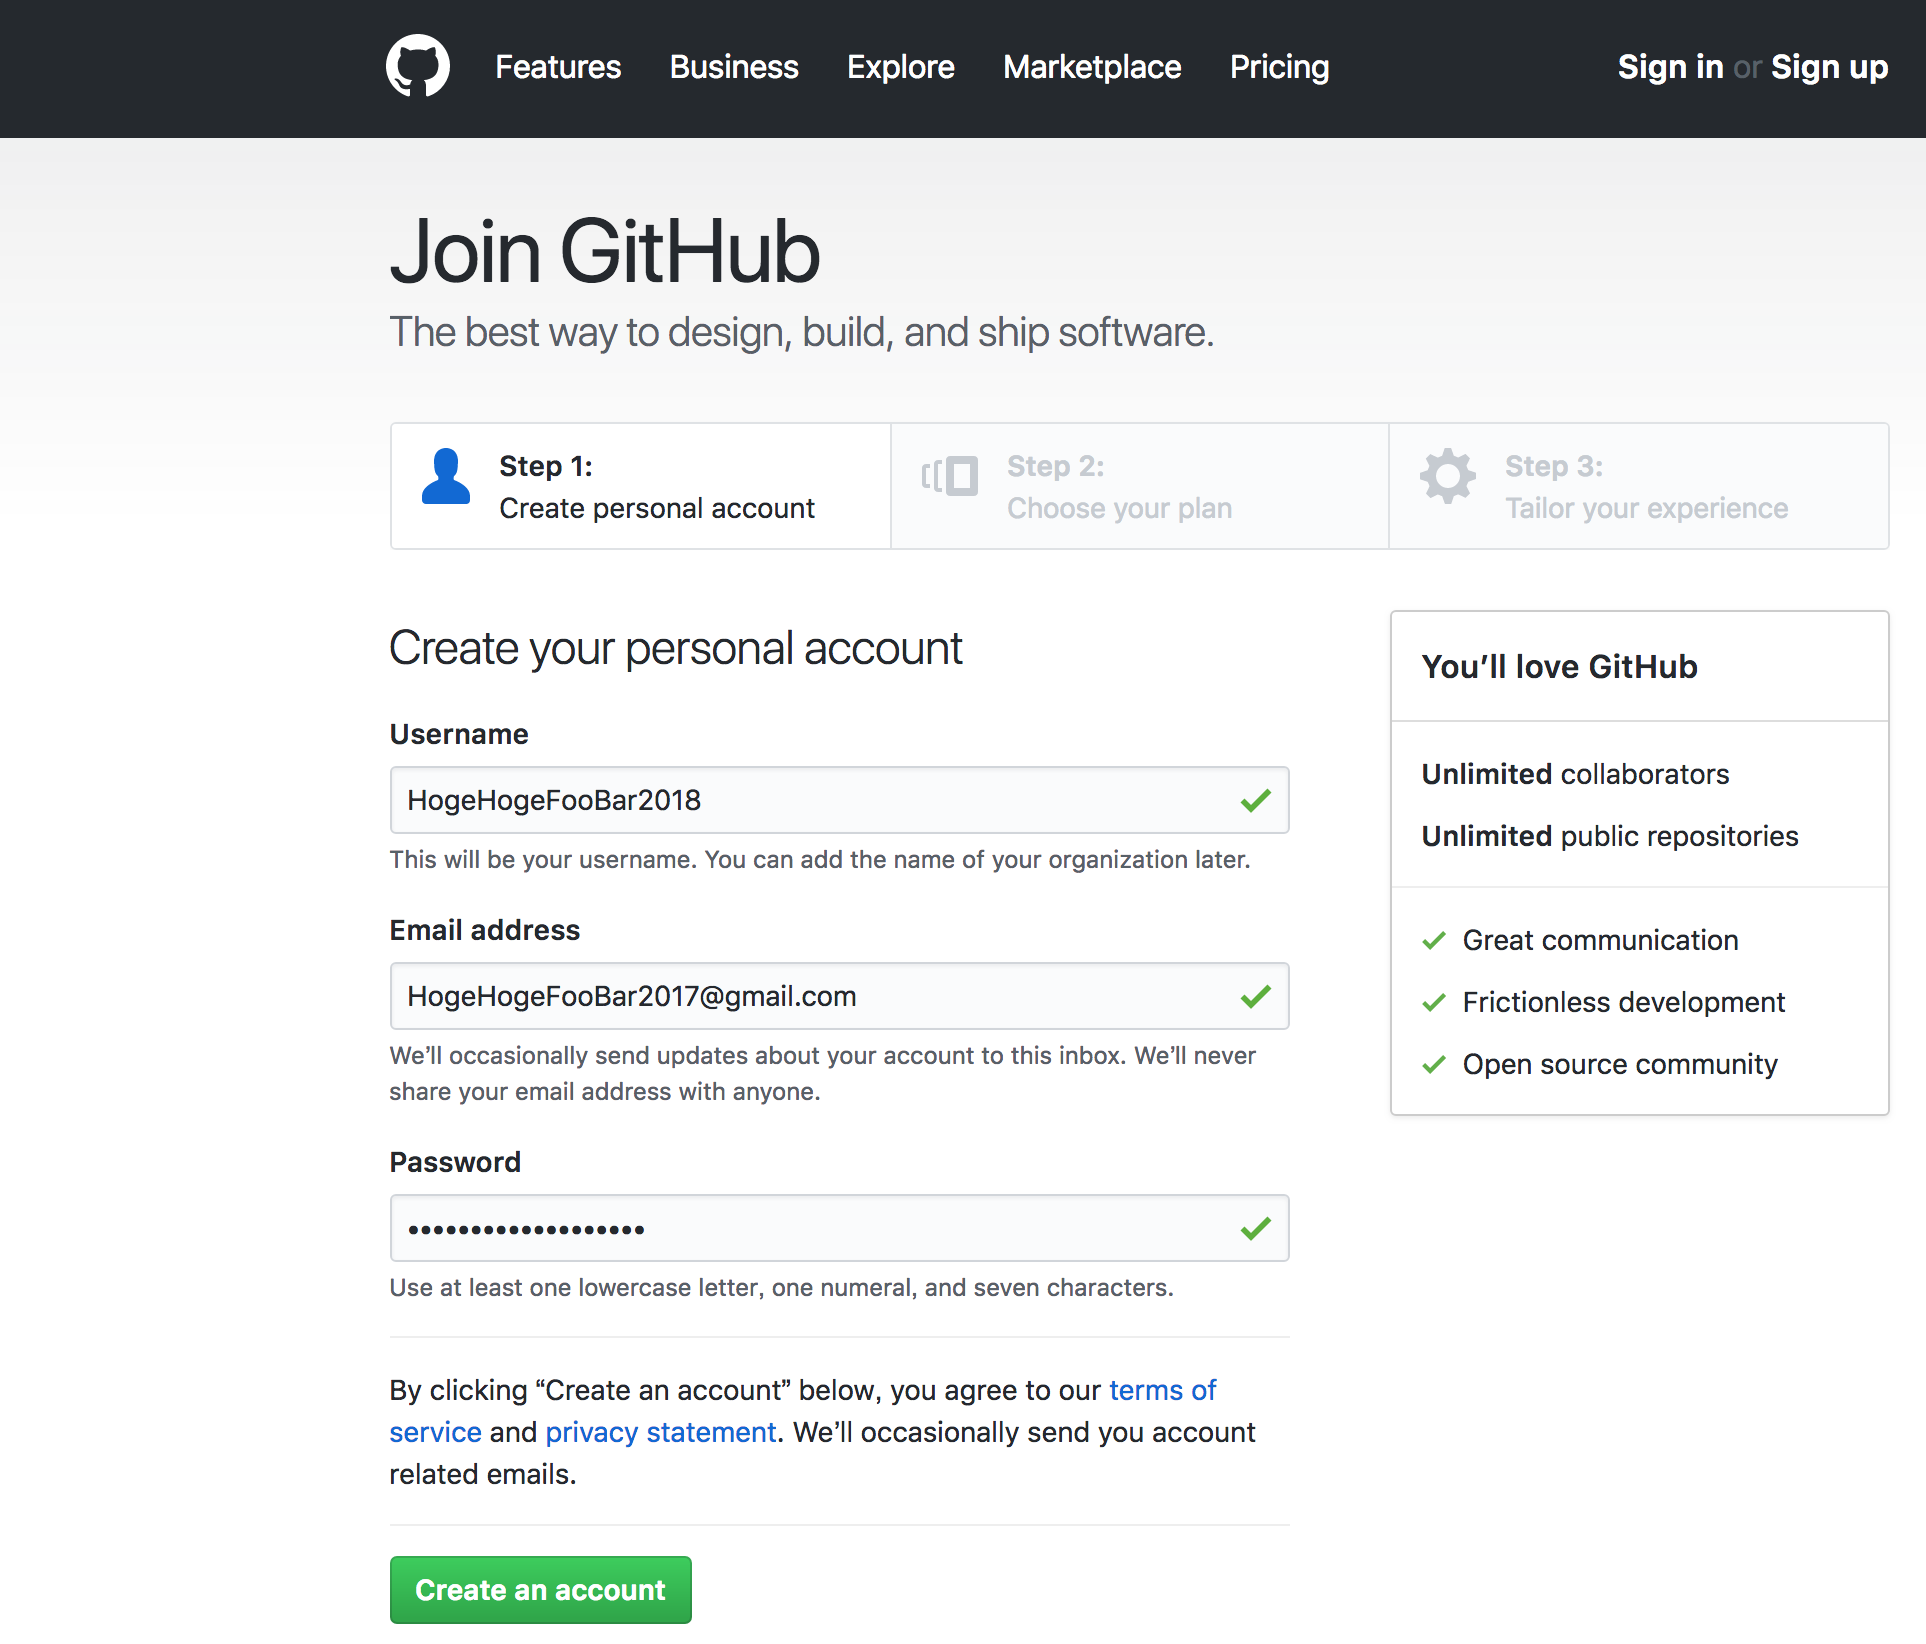
Task: Click the Join GitHub heading
Action: click(605, 252)
